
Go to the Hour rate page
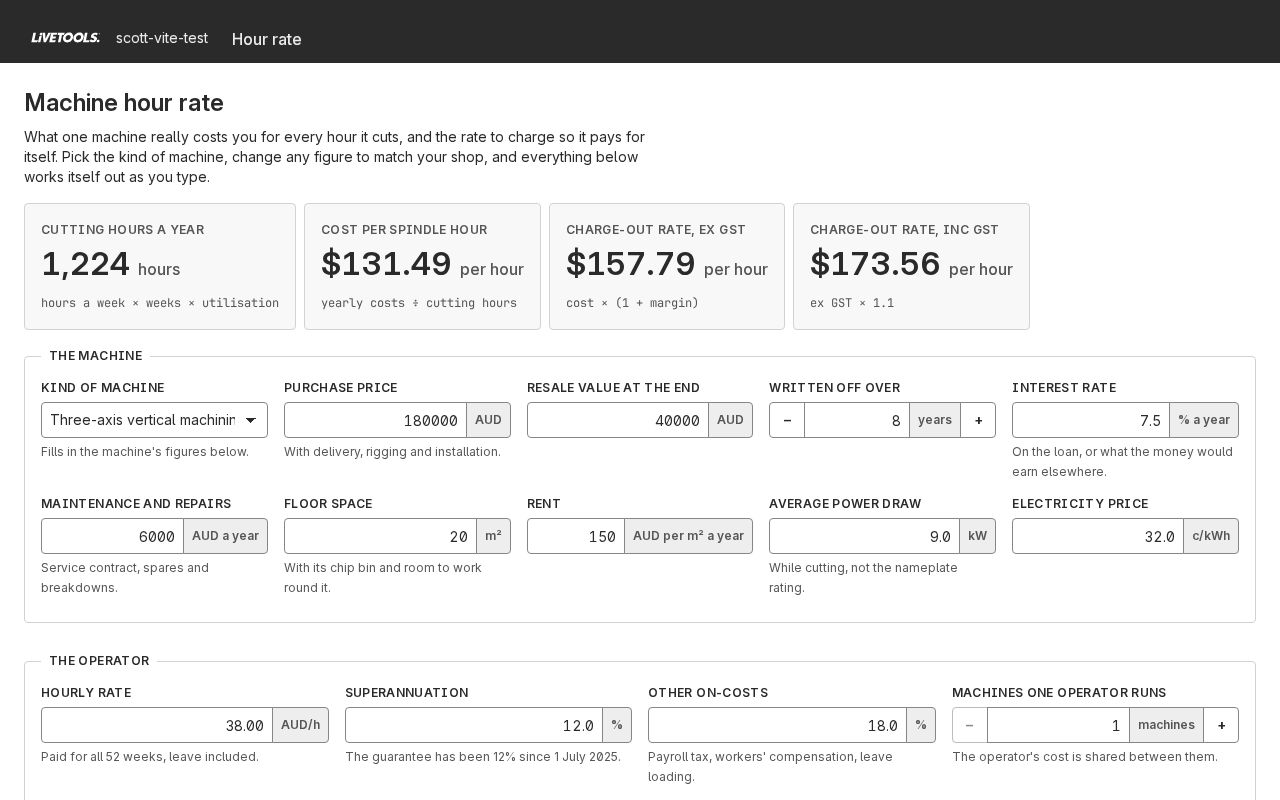pos(267,39)
